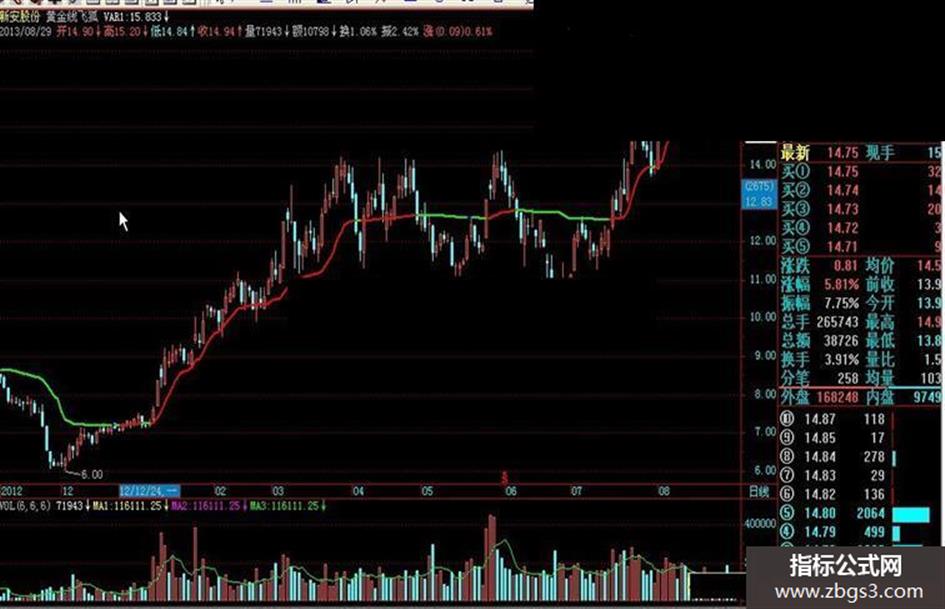945x609 pixels.
Task: Click the 14.00 price scale label
Action: point(762,164)
